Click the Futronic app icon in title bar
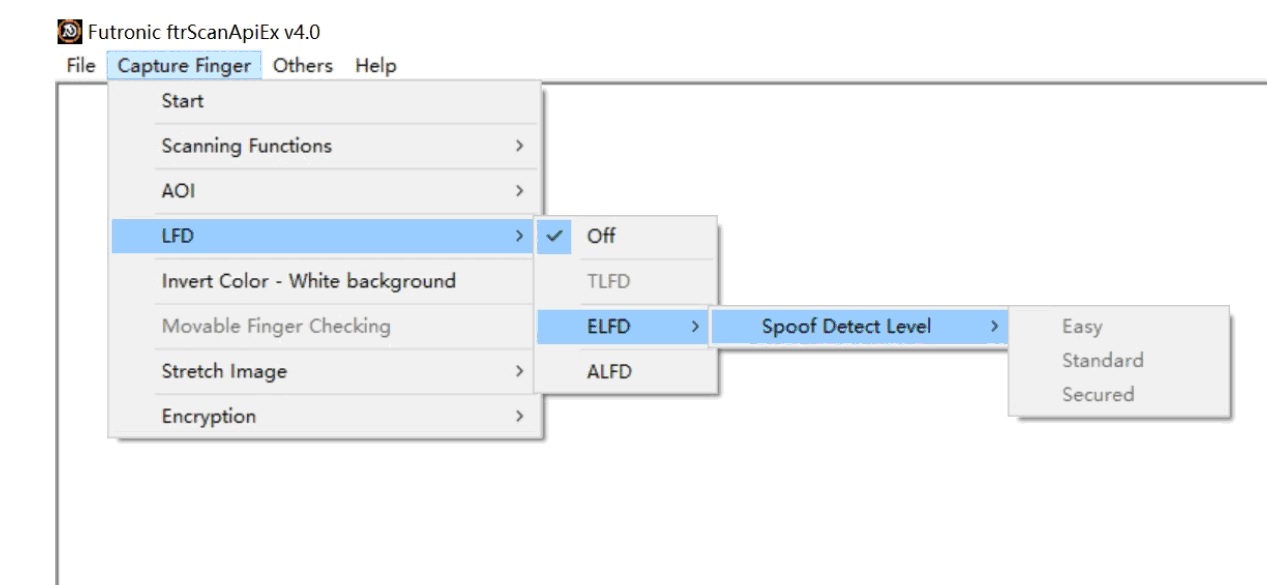Viewport: 1267px width, 585px height. coord(70,32)
